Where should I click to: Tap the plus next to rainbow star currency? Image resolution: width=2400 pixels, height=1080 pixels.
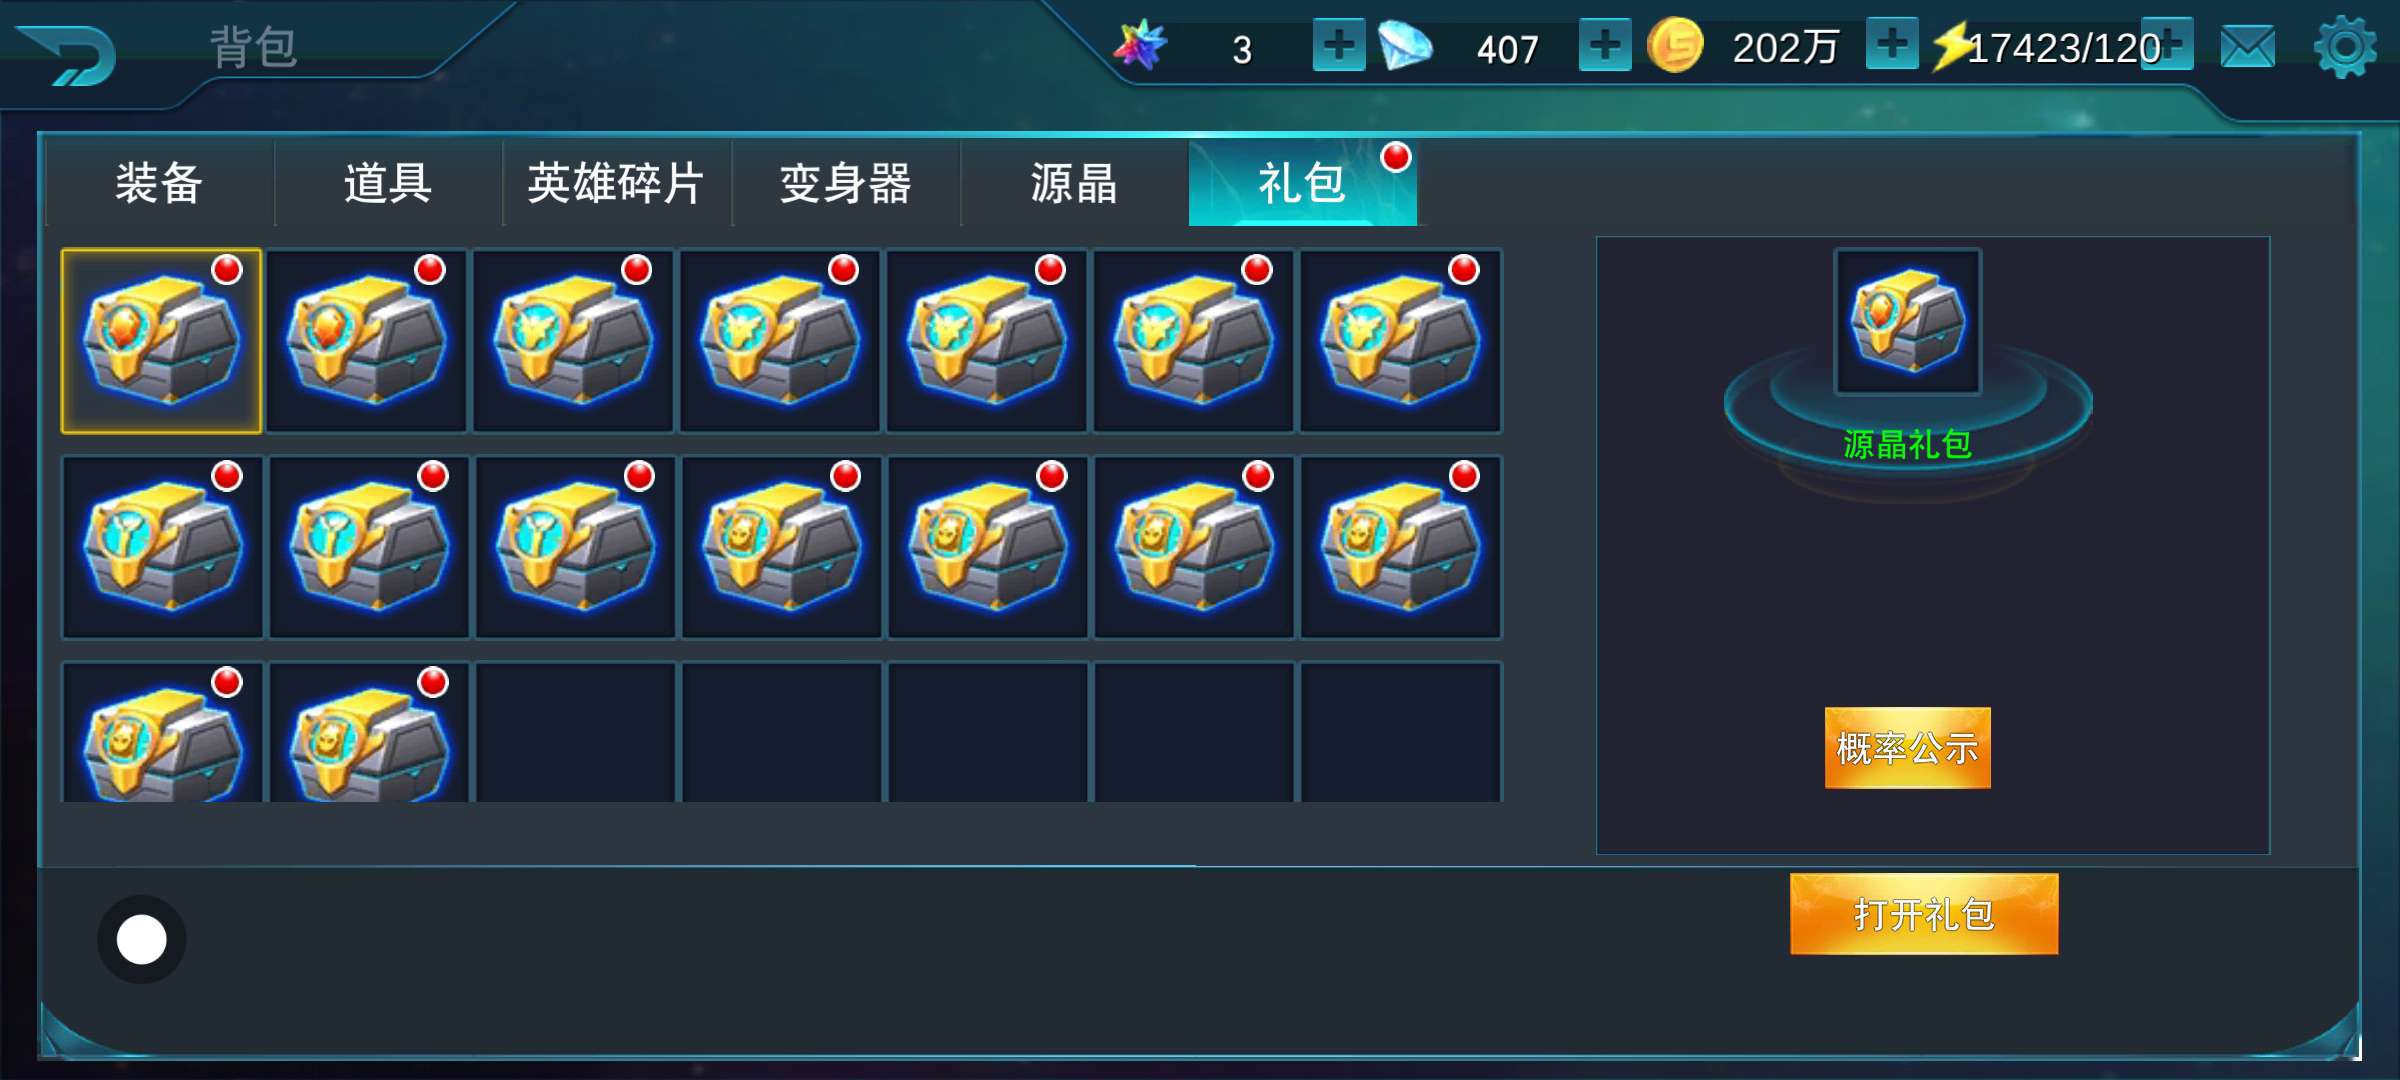tap(1339, 45)
